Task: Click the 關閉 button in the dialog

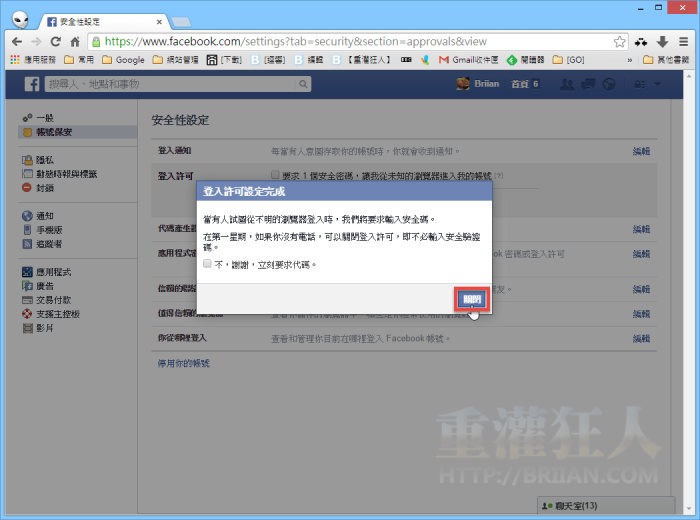Action: point(471,299)
